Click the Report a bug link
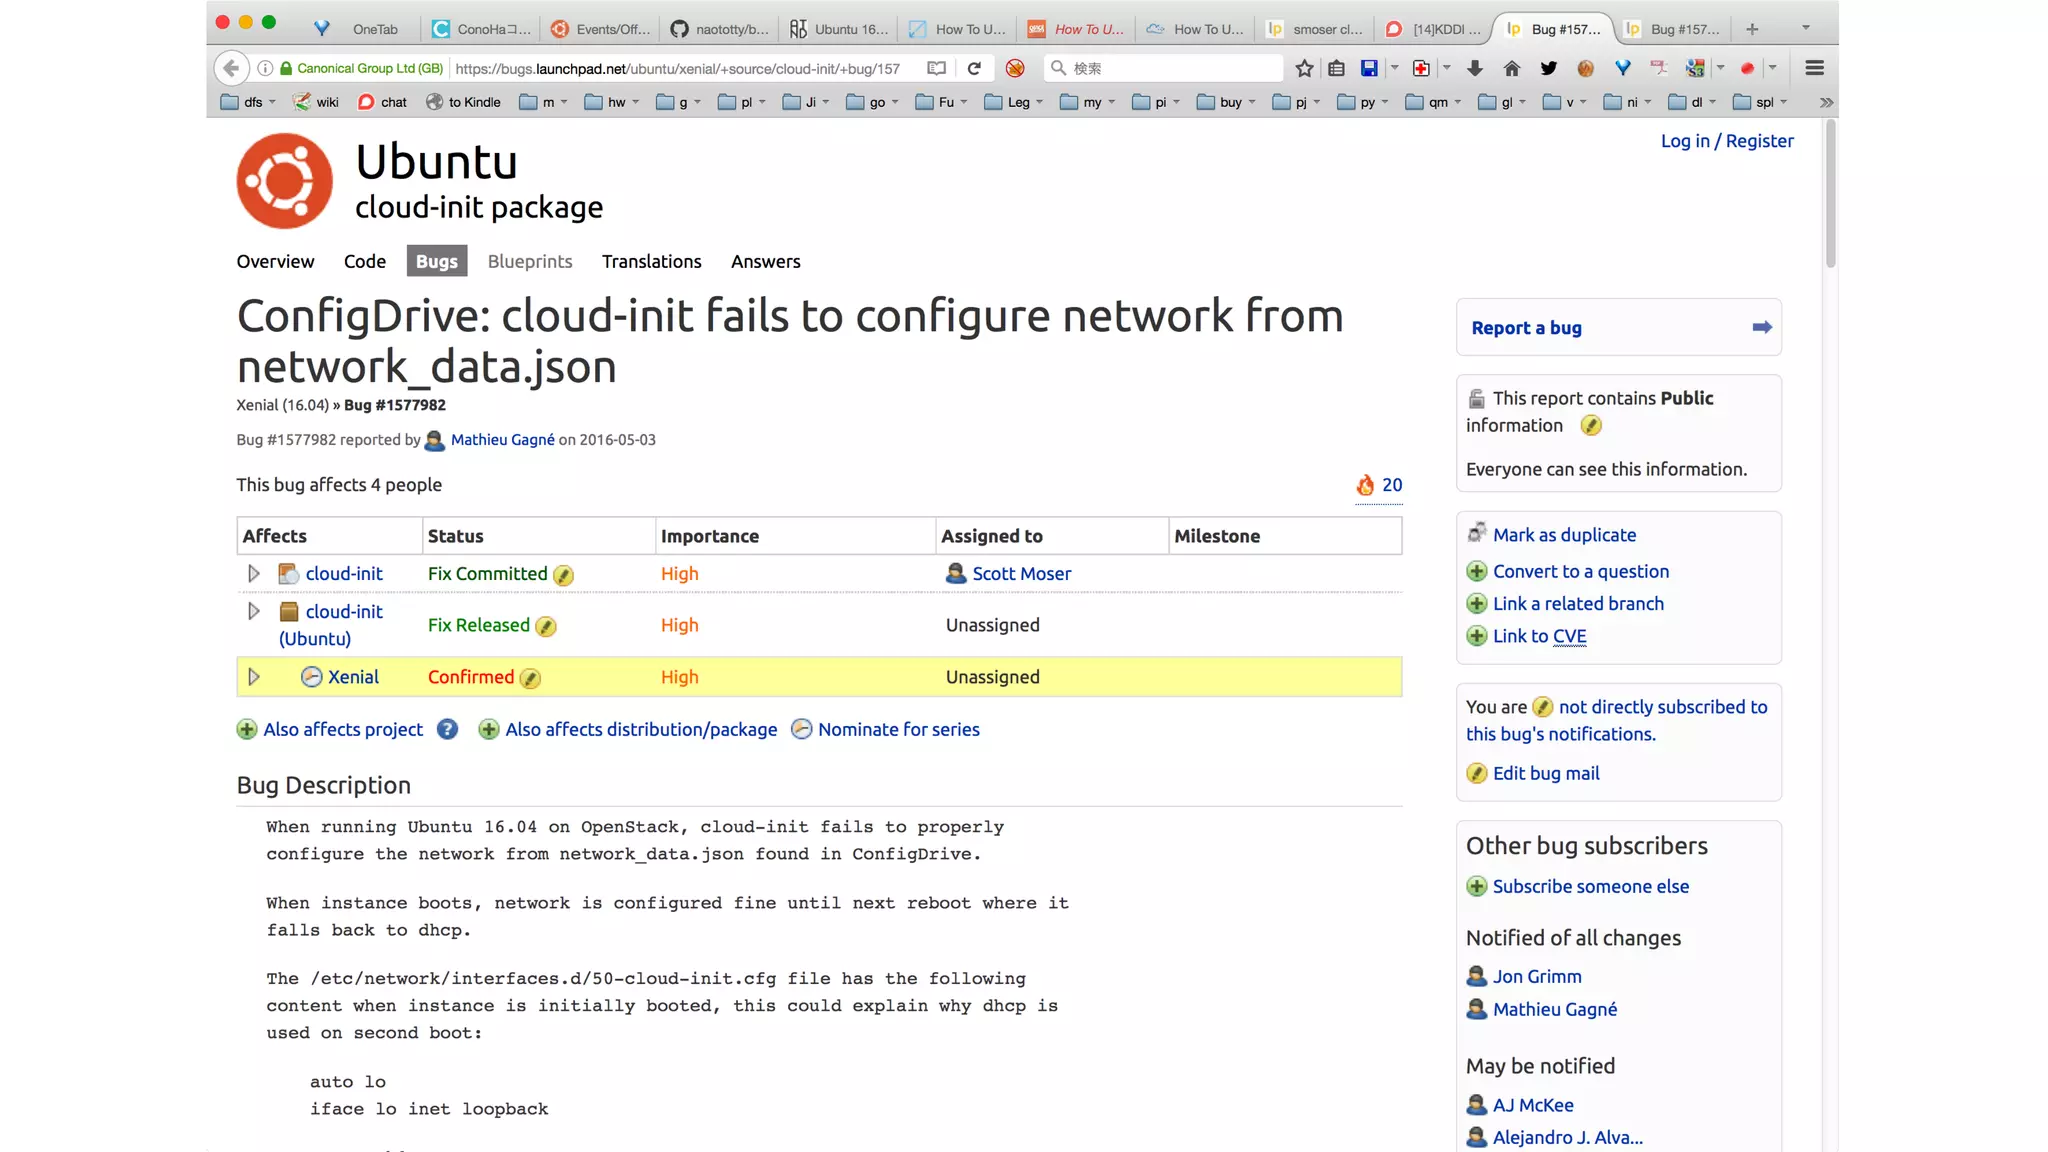2048x1152 pixels. pos(1526,328)
